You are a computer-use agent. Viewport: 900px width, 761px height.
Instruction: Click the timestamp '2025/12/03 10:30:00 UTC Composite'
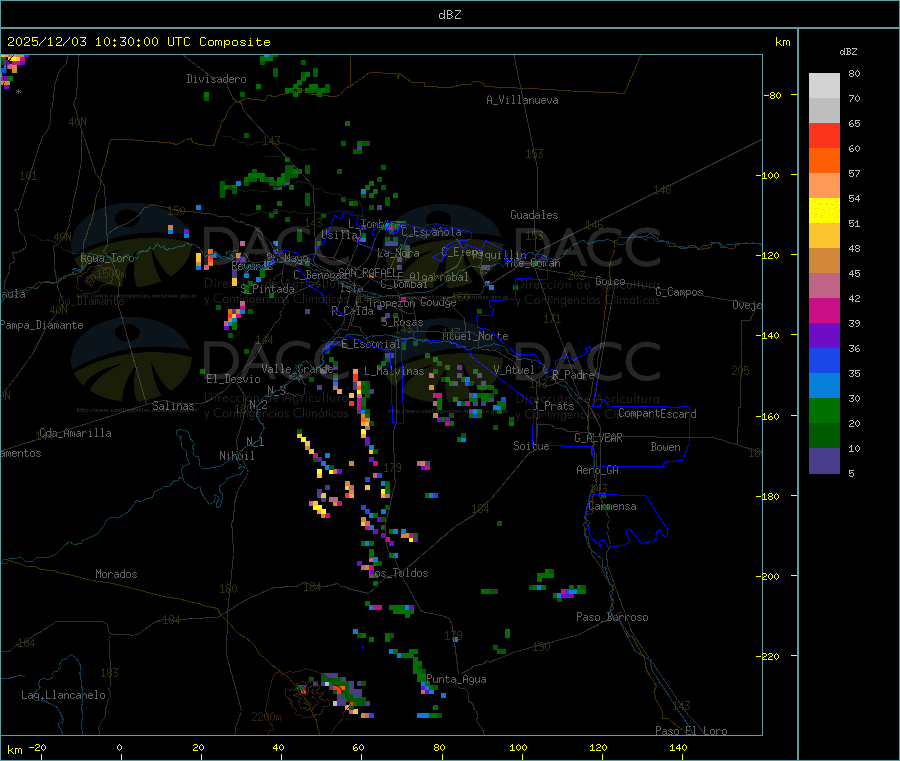tap(138, 42)
